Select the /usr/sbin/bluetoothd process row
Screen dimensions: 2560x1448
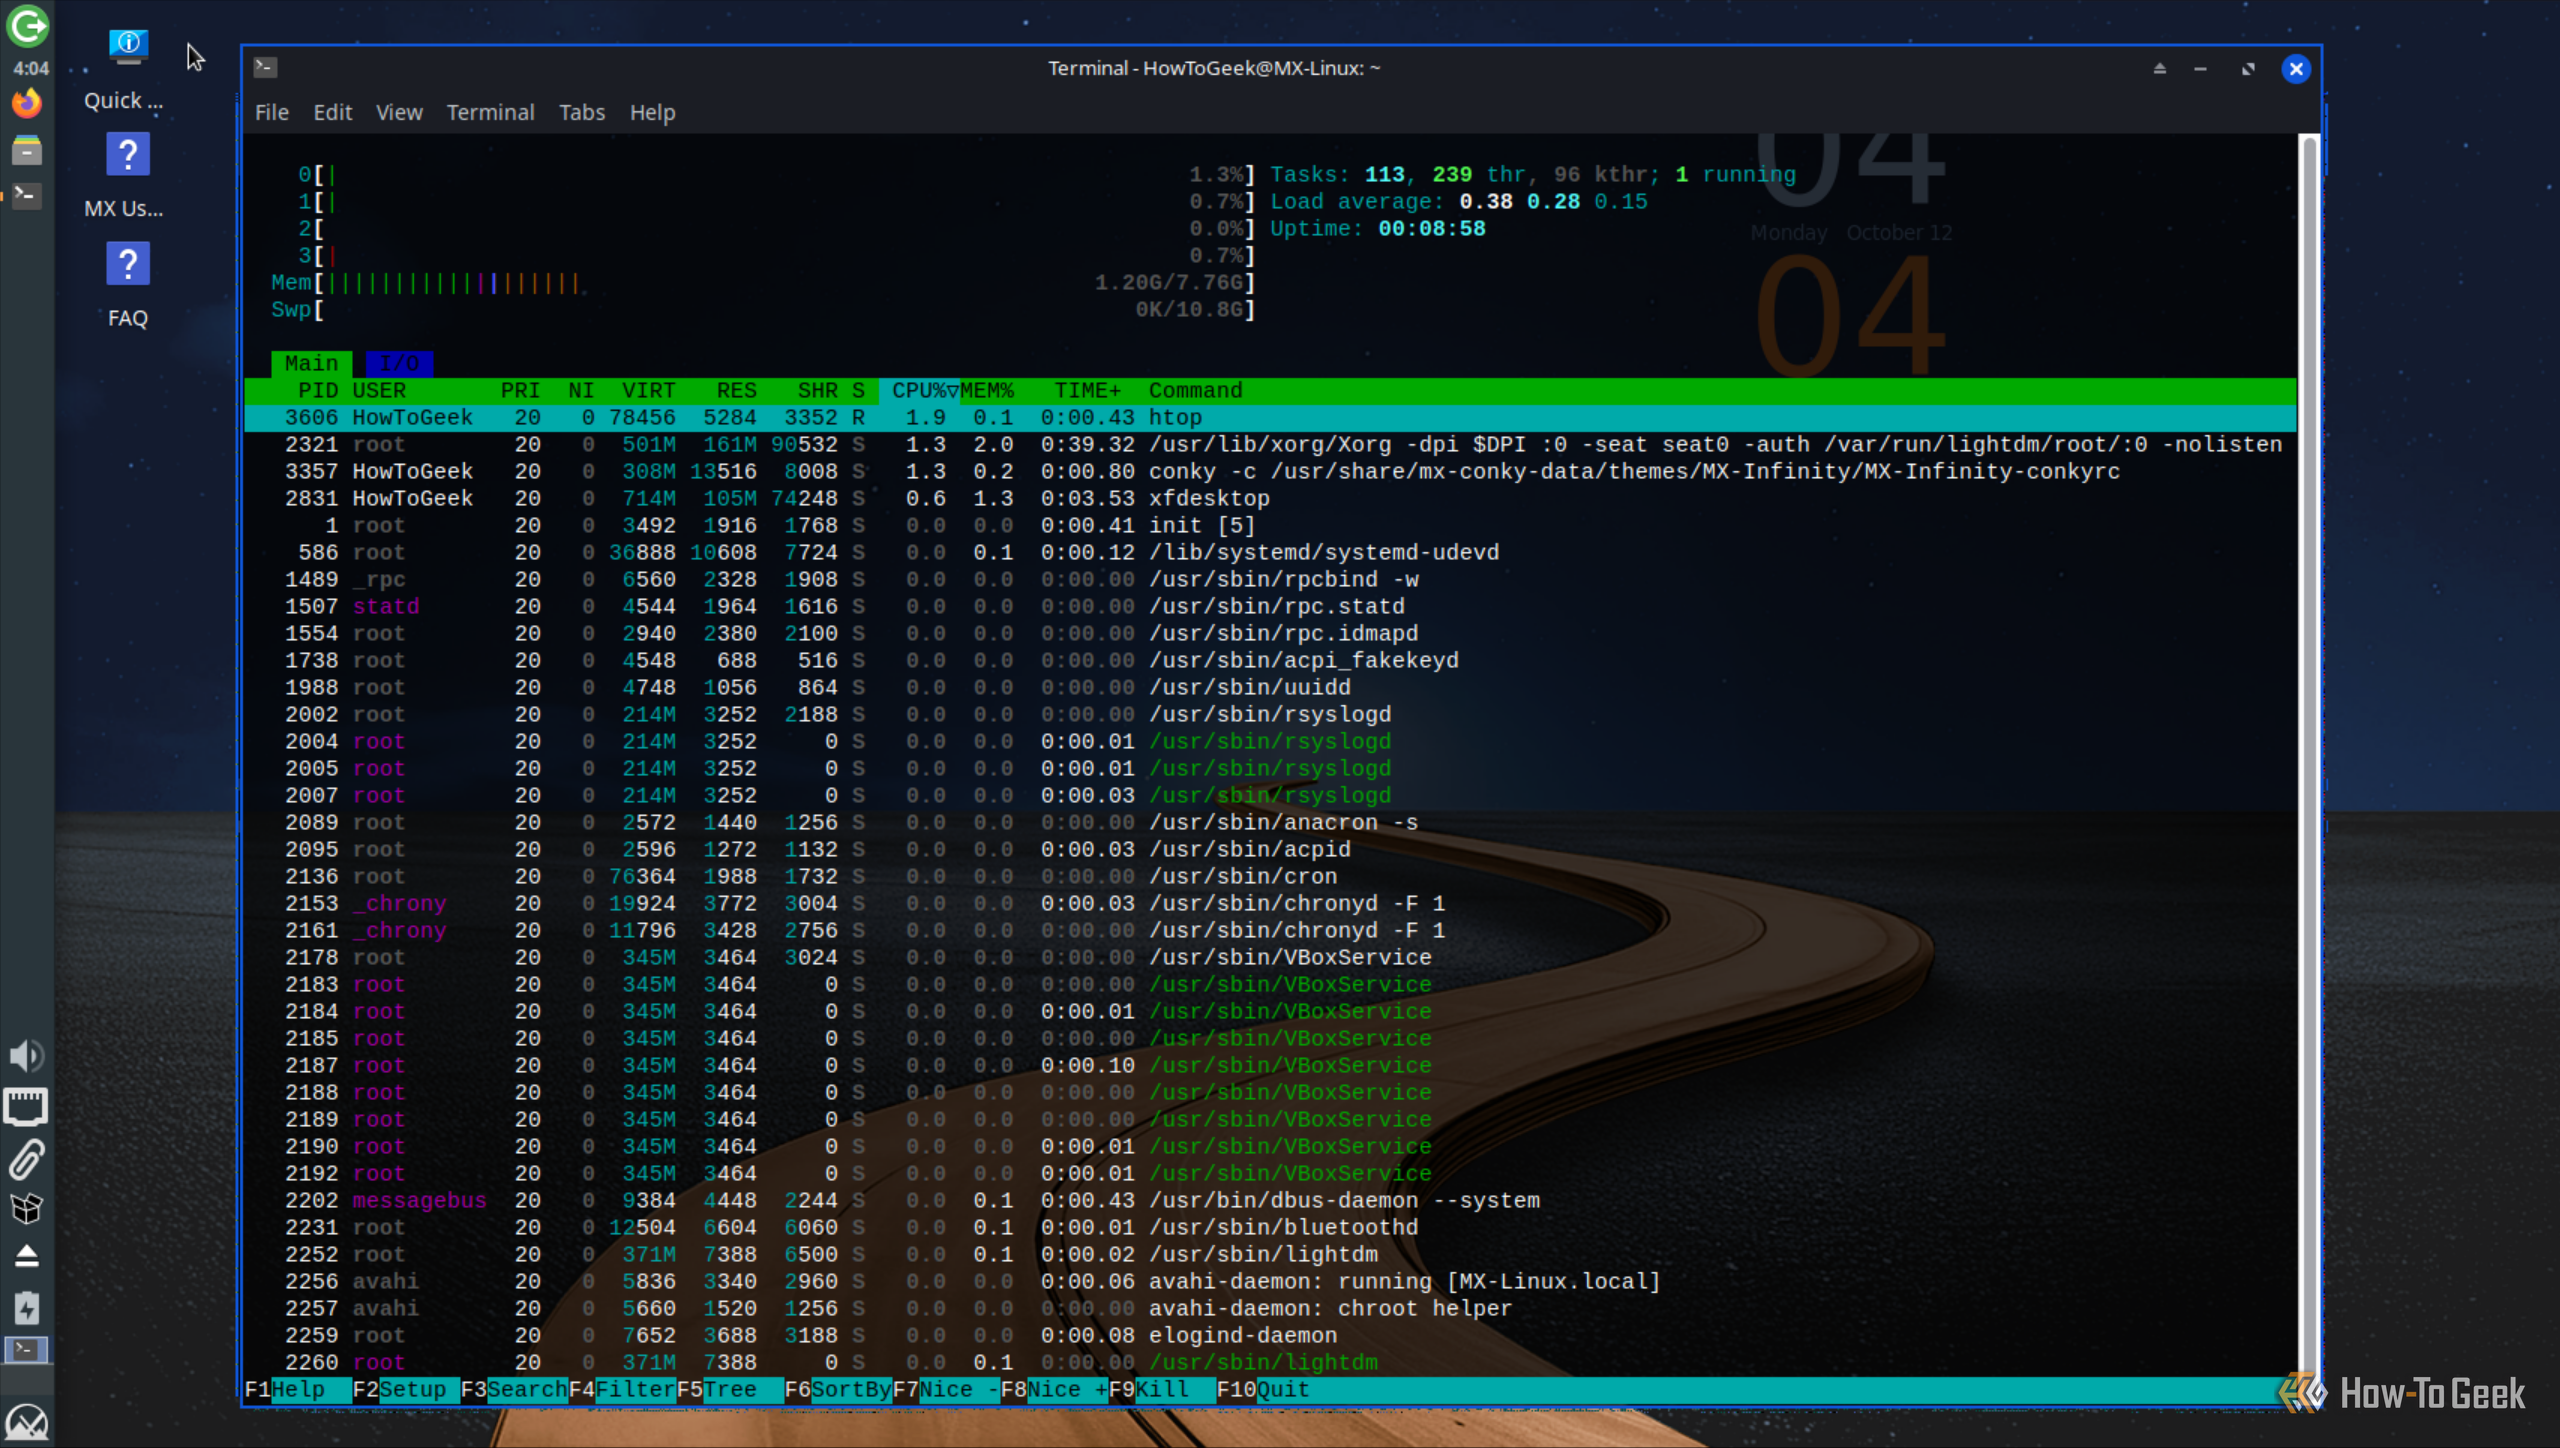(1270, 1227)
